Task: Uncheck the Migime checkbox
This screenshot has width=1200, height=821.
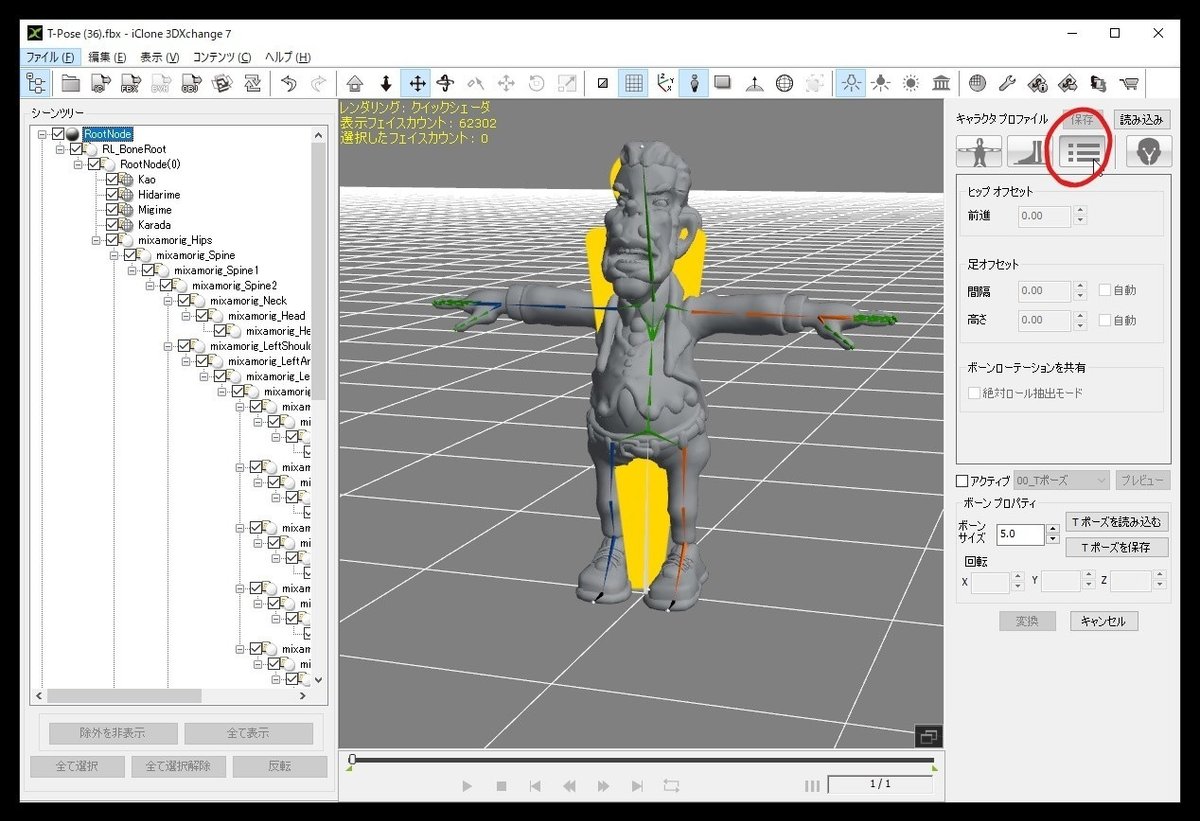Action: coord(112,210)
